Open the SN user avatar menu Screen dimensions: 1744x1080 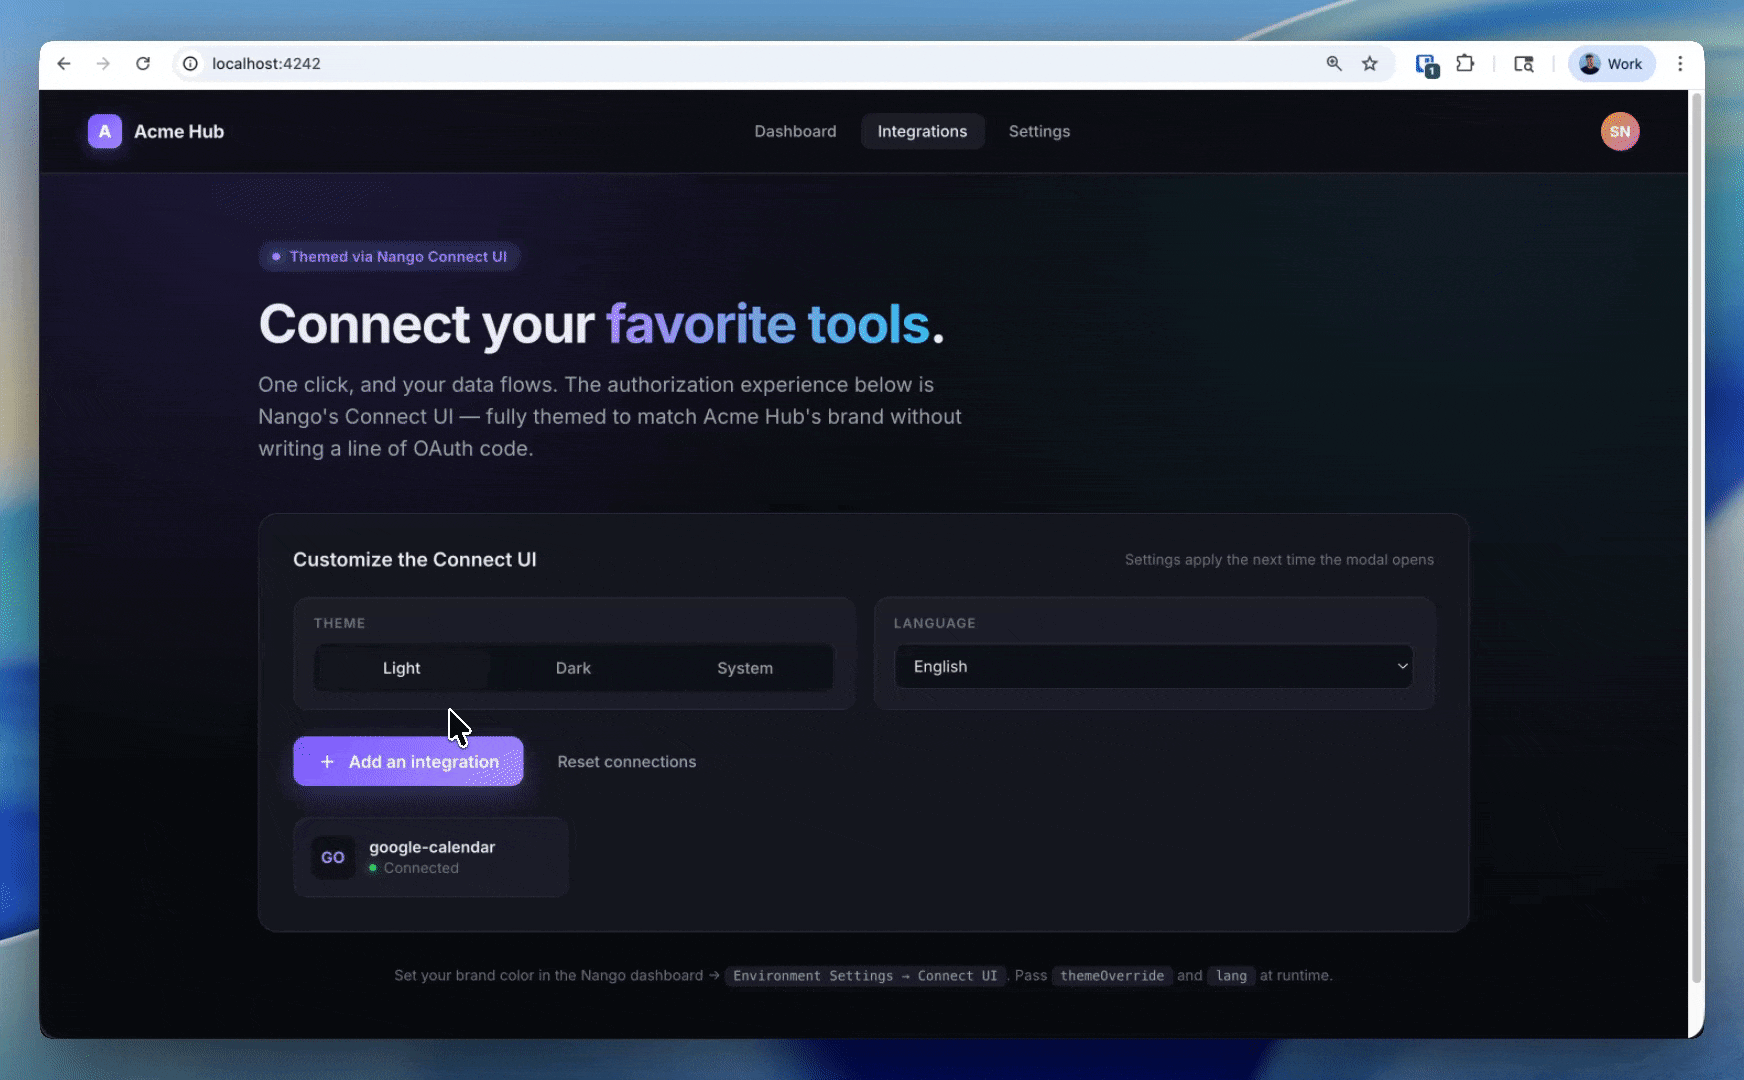(x=1620, y=131)
